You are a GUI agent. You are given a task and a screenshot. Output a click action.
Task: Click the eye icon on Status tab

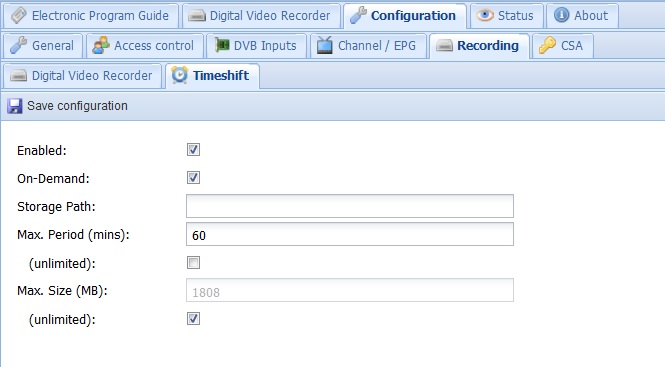click(x=485, y=15)
